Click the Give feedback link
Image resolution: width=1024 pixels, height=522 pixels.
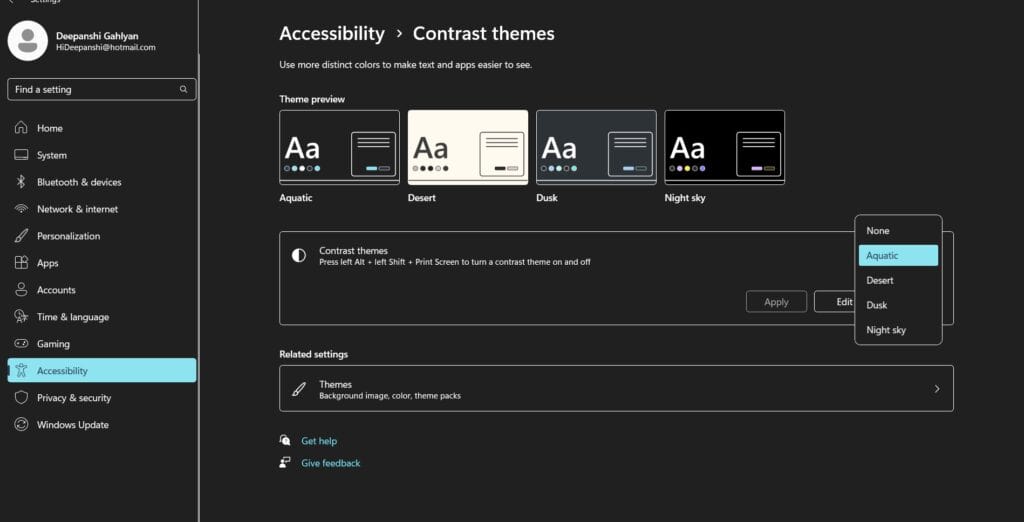pos(330,463)
